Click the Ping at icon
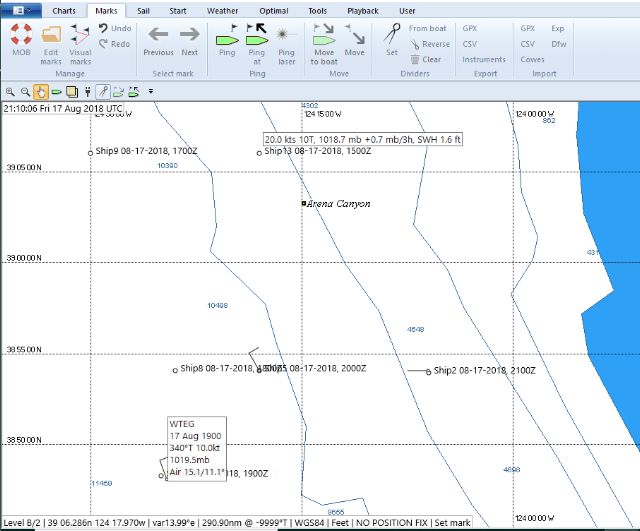The width and height of the screenshot is (640, 531). point(257,35)
